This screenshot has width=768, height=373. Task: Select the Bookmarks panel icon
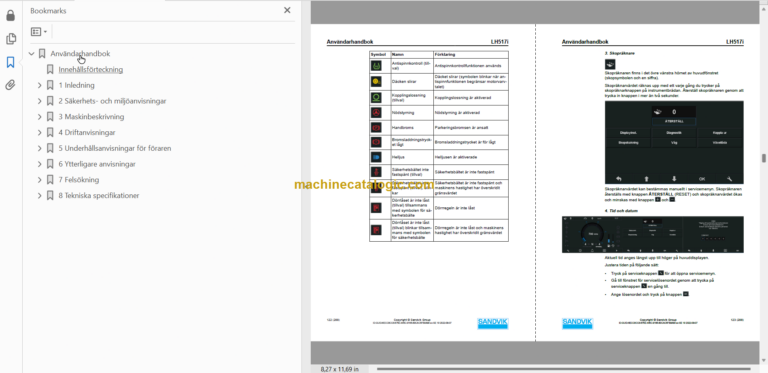tap(10, 62)
